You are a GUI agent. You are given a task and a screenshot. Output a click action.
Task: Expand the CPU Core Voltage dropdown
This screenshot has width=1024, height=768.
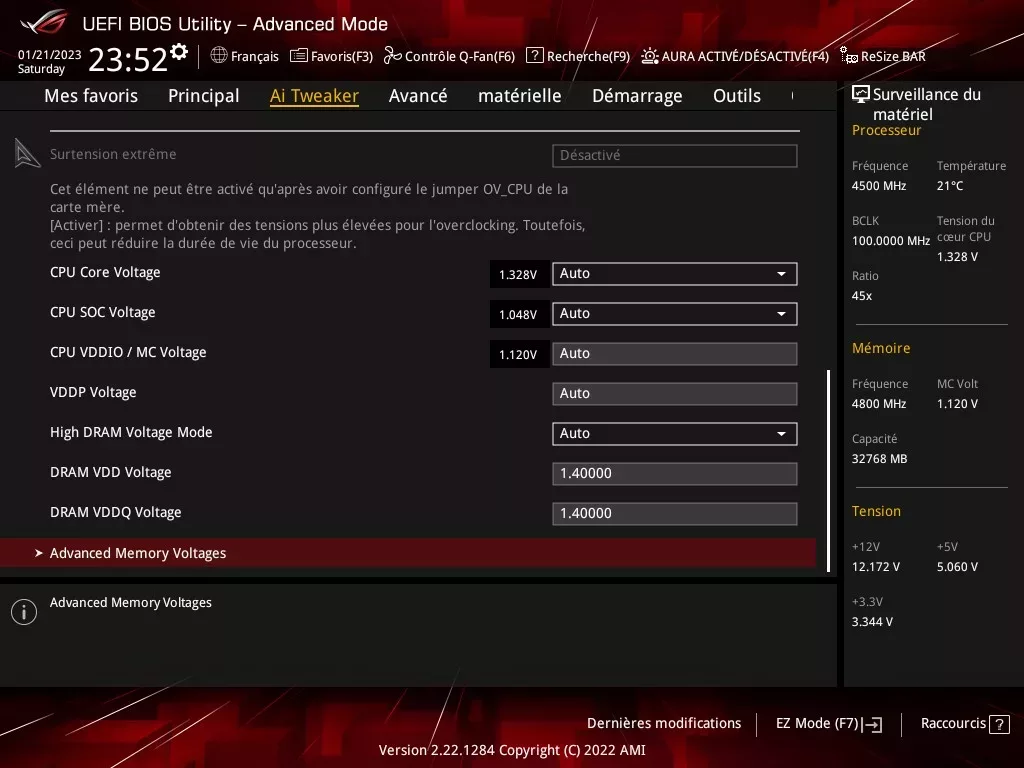coord(782,273)
